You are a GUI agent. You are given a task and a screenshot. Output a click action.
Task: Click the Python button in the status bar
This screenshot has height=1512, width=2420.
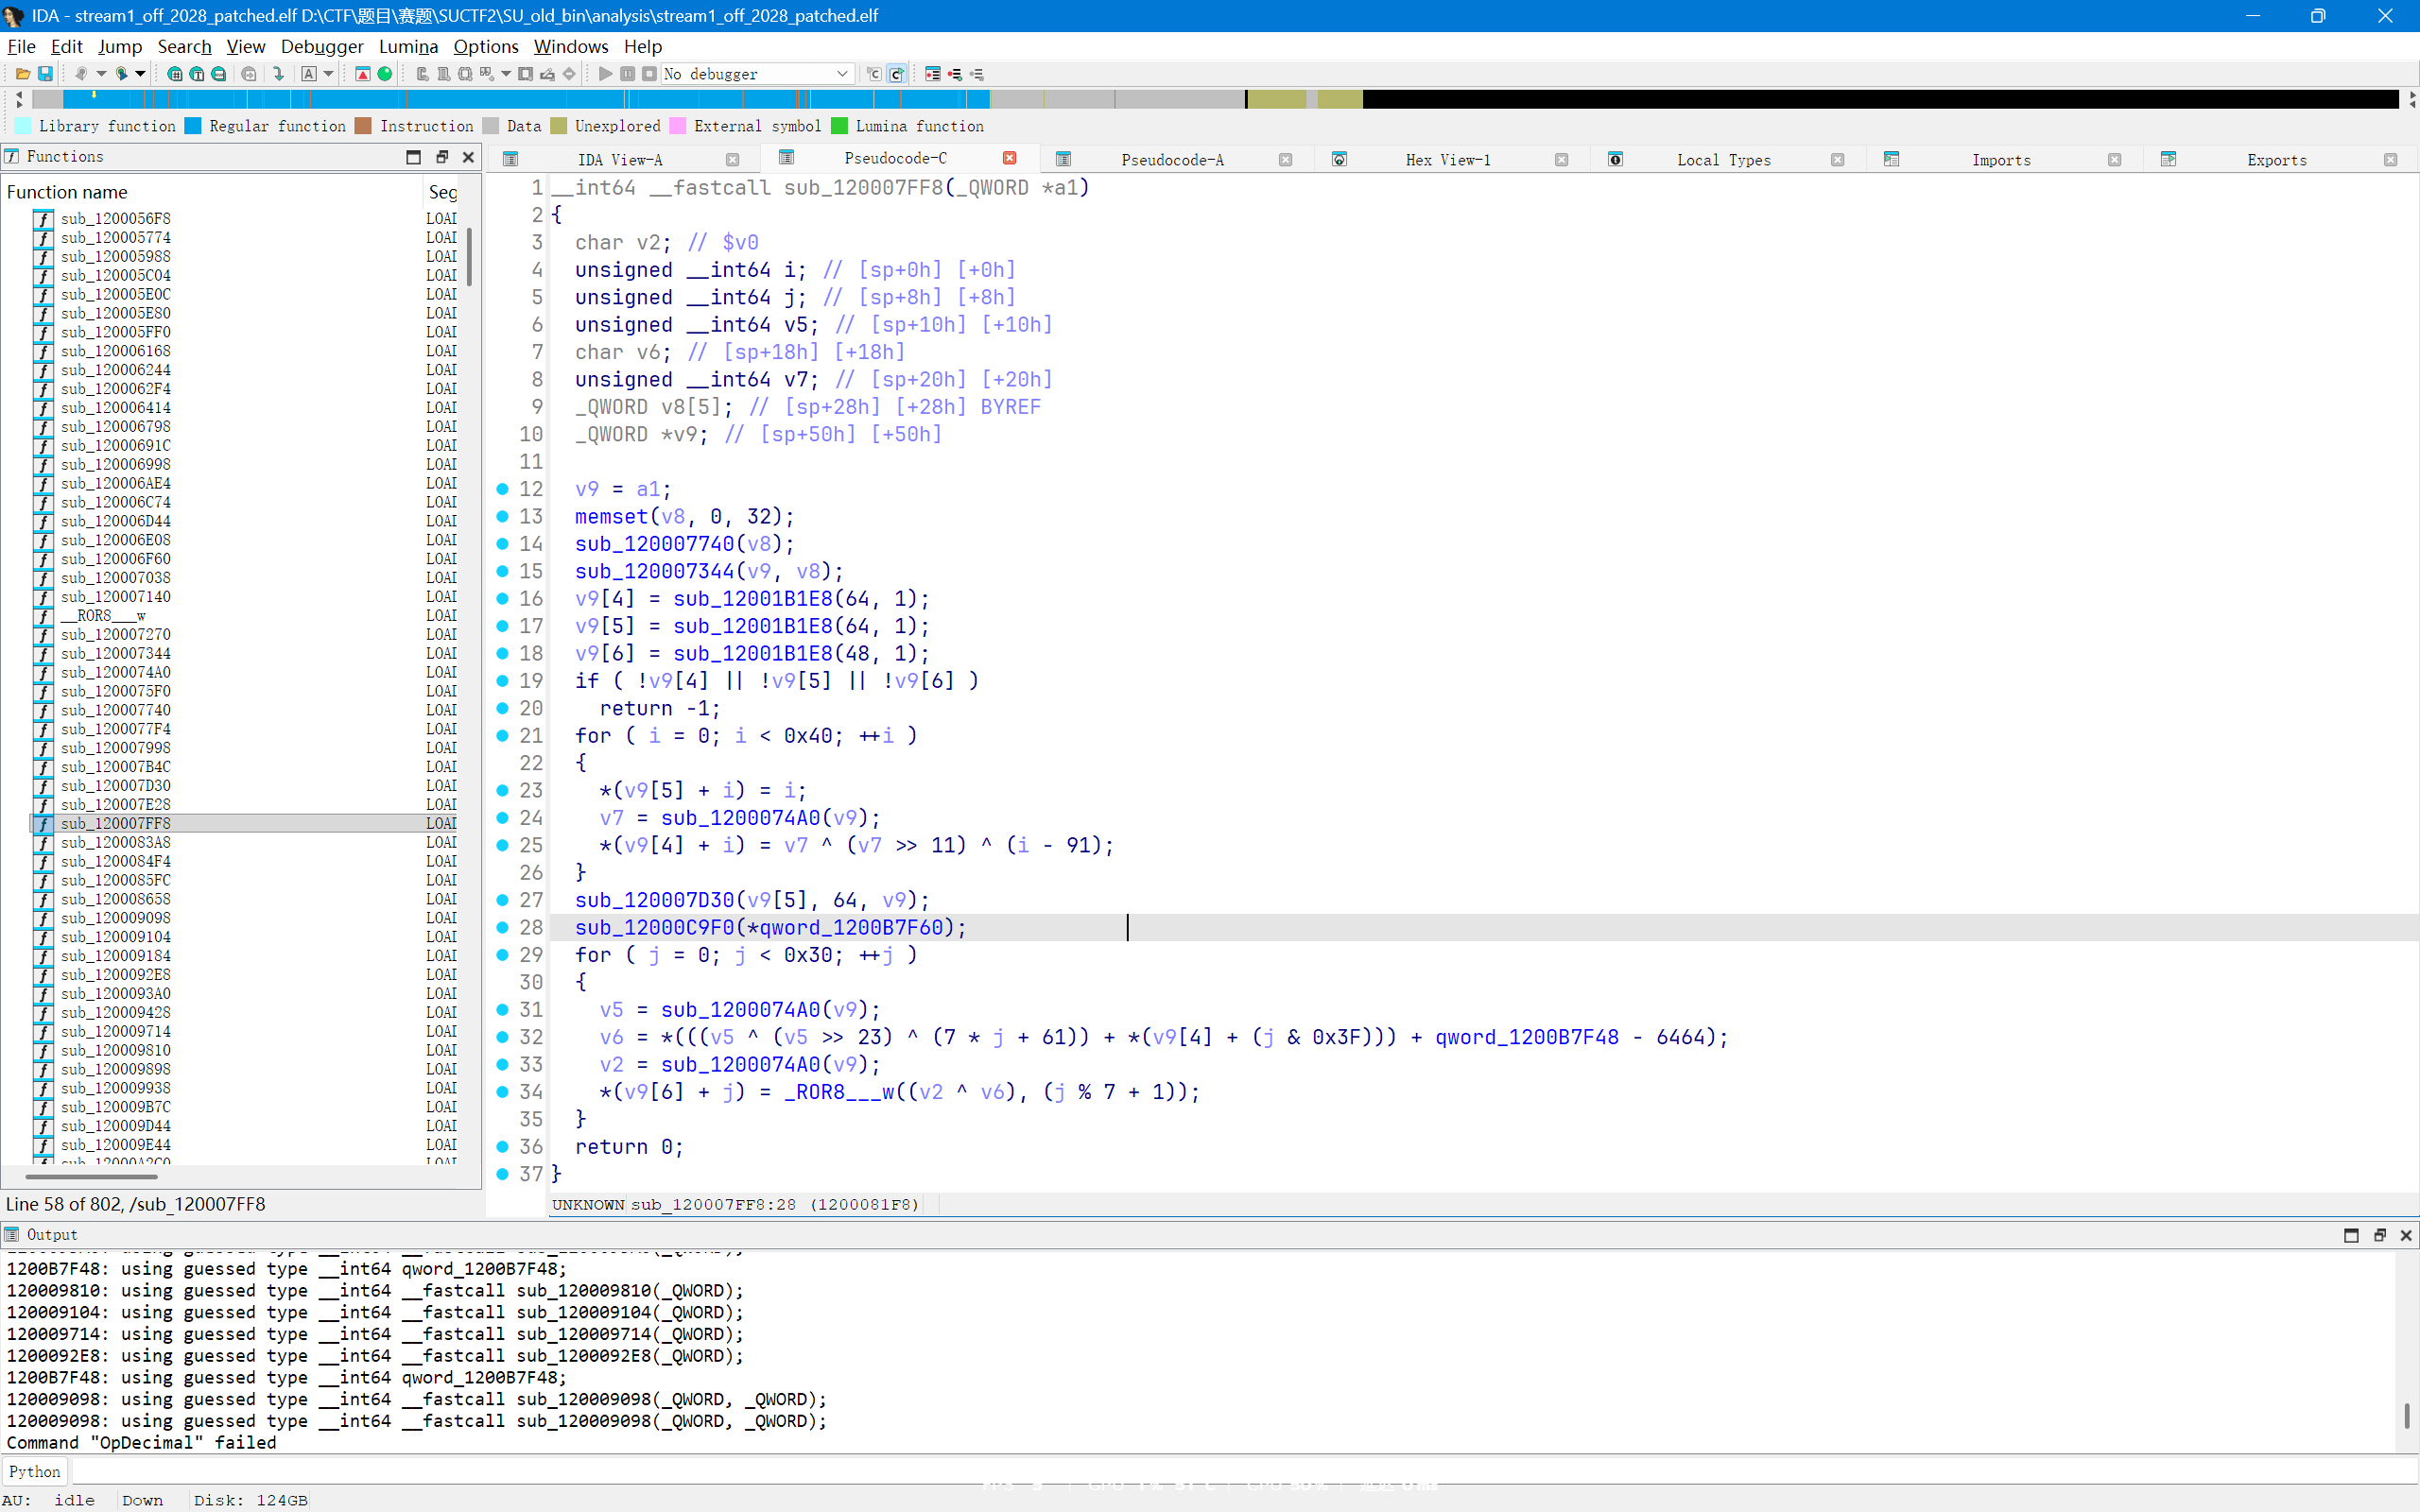34,1470
